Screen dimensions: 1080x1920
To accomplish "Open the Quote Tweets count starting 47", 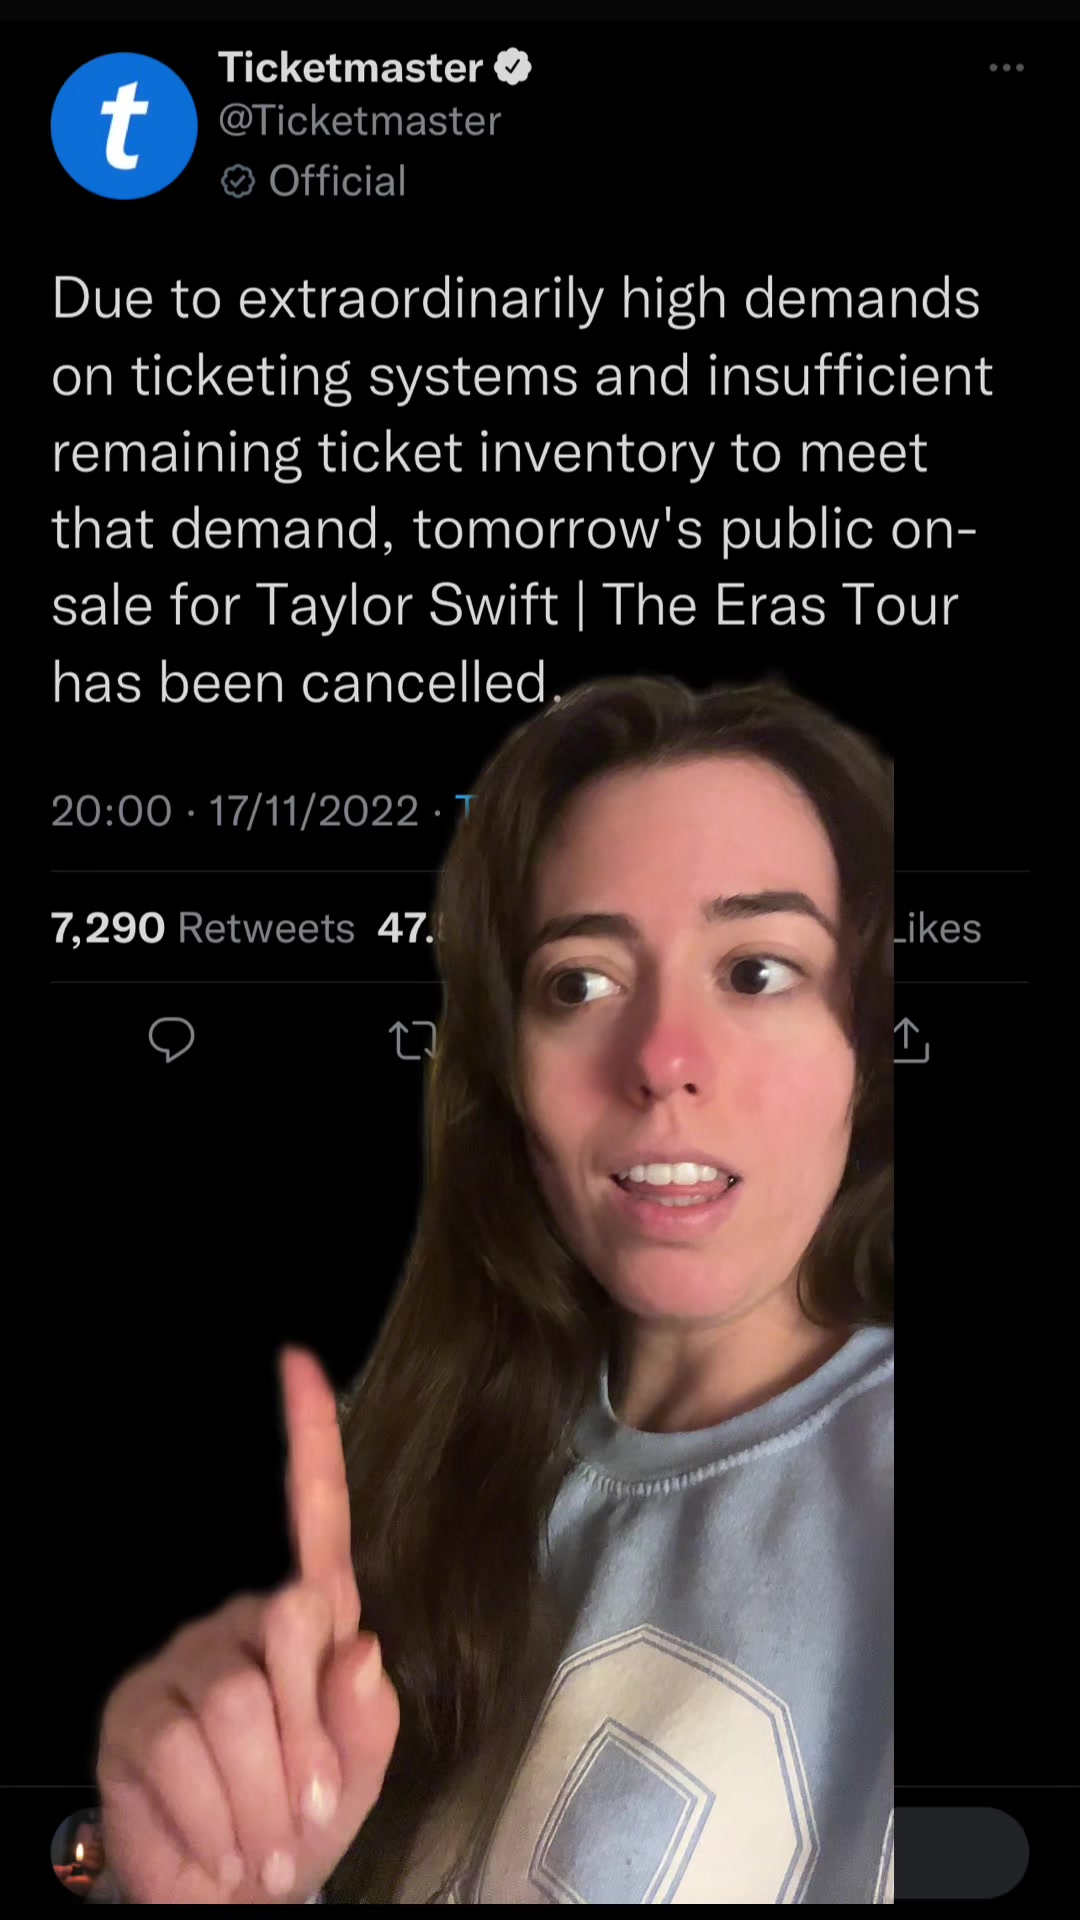I will [408, 928].
